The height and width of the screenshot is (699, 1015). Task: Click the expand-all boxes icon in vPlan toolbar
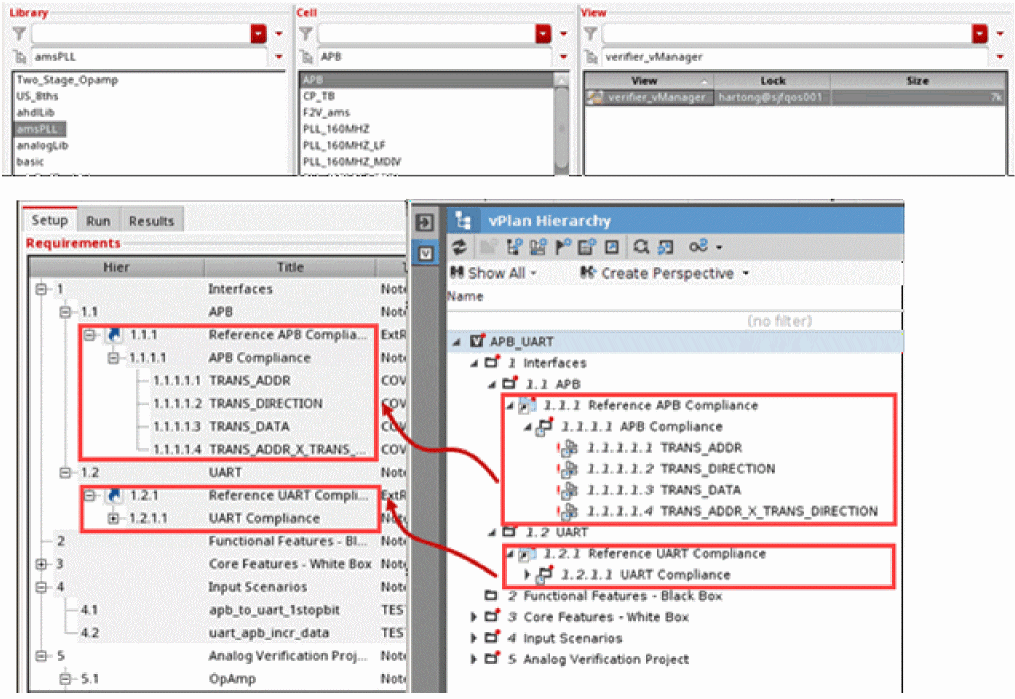(x=665, y=247)
